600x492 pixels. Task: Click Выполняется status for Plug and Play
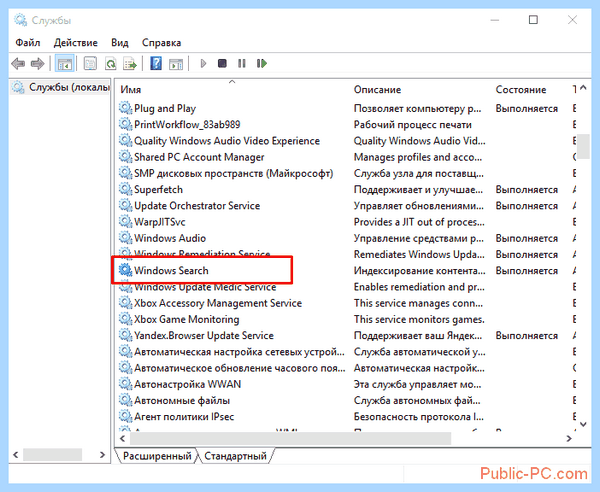[527, 108]
